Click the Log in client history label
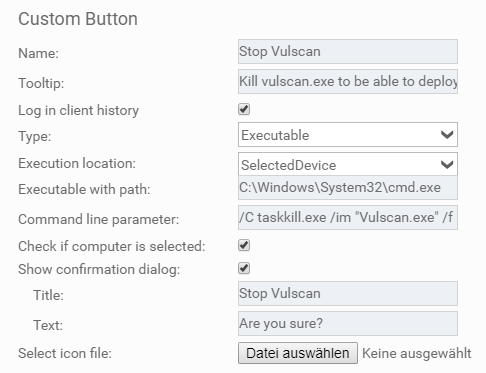The width and height of the screenshot is (486, 373). 78,111
